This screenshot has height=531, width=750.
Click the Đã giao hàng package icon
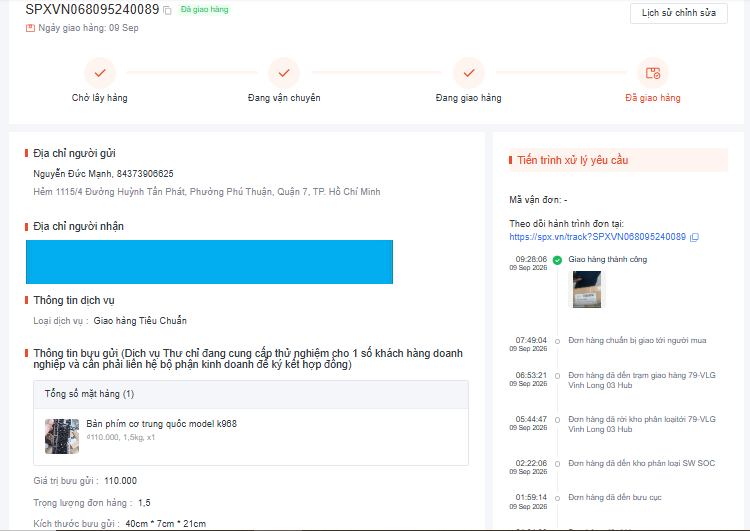pyautogui.click(x=653, y=73)
